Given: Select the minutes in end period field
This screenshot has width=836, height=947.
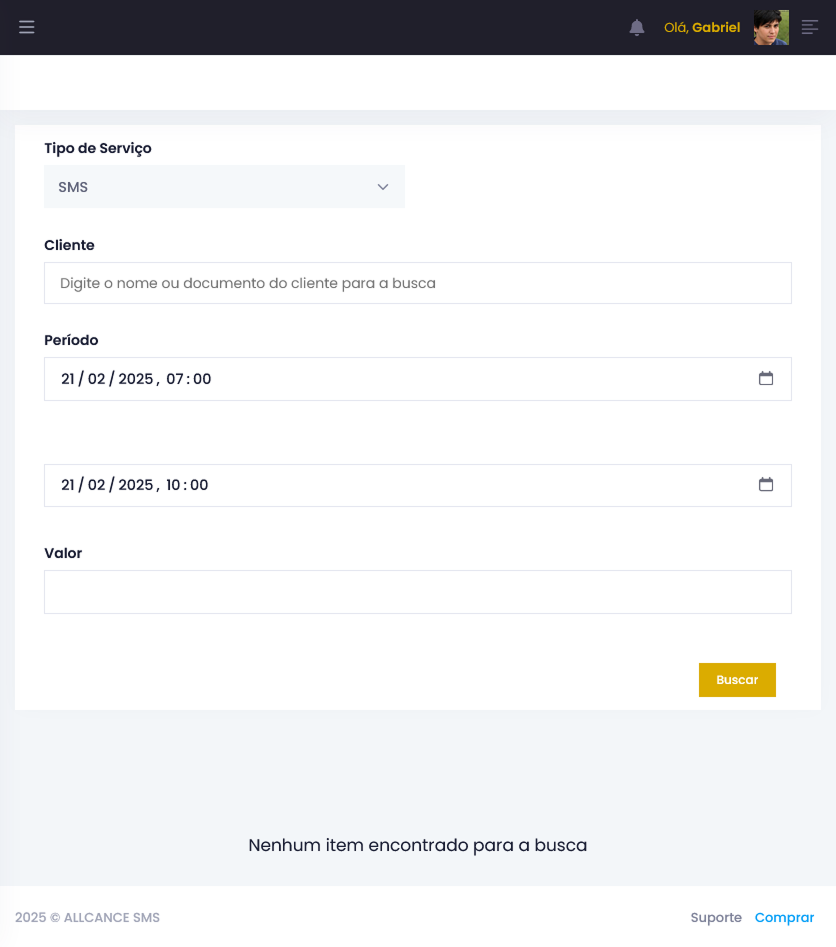Looking at the screenshot, I should (x=199, y=485).
